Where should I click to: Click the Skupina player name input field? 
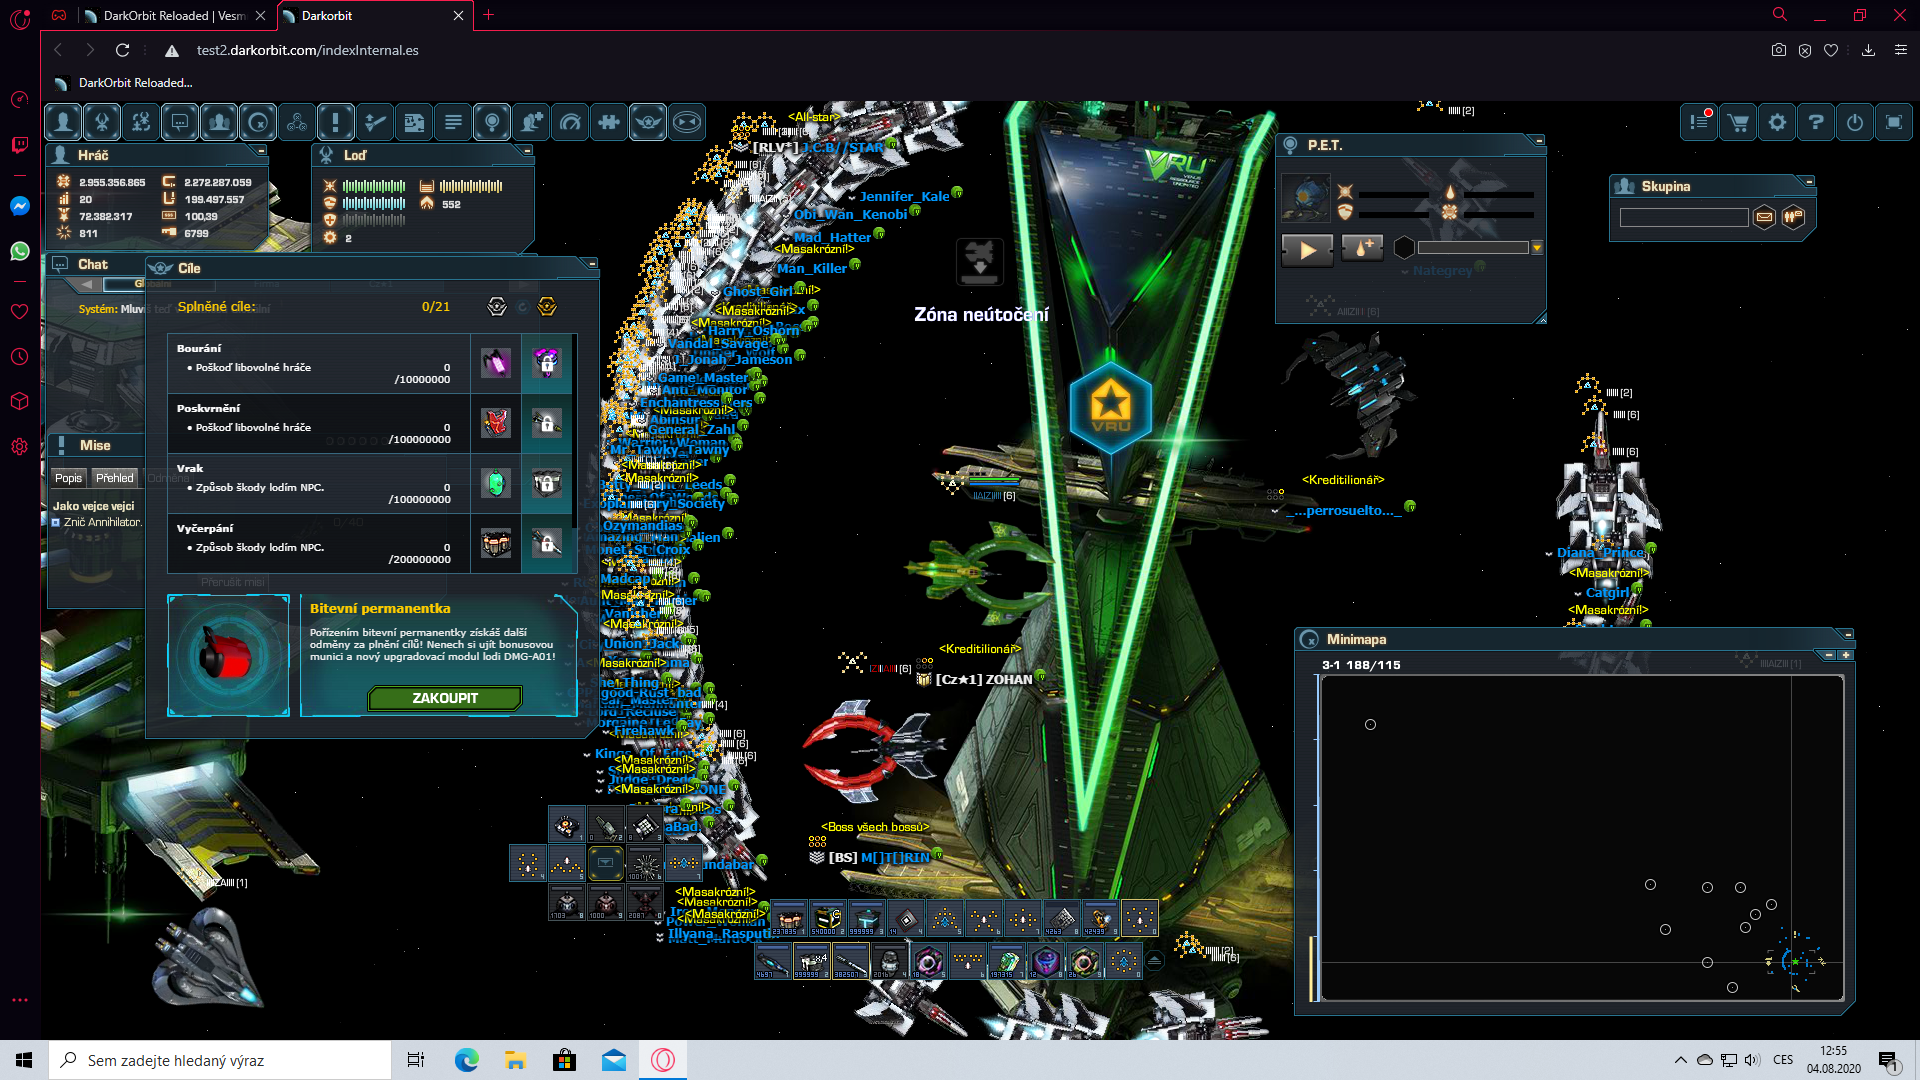[x=1683, y=217]
